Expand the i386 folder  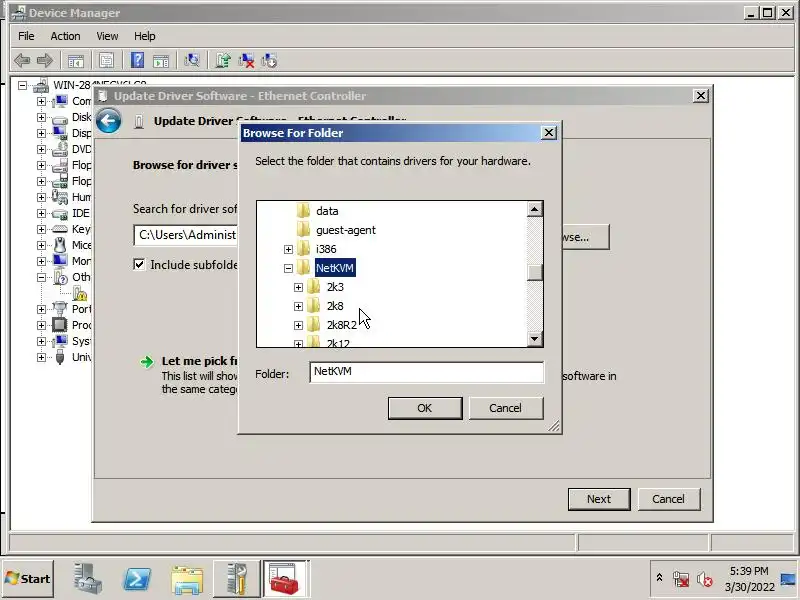[288, 249]
